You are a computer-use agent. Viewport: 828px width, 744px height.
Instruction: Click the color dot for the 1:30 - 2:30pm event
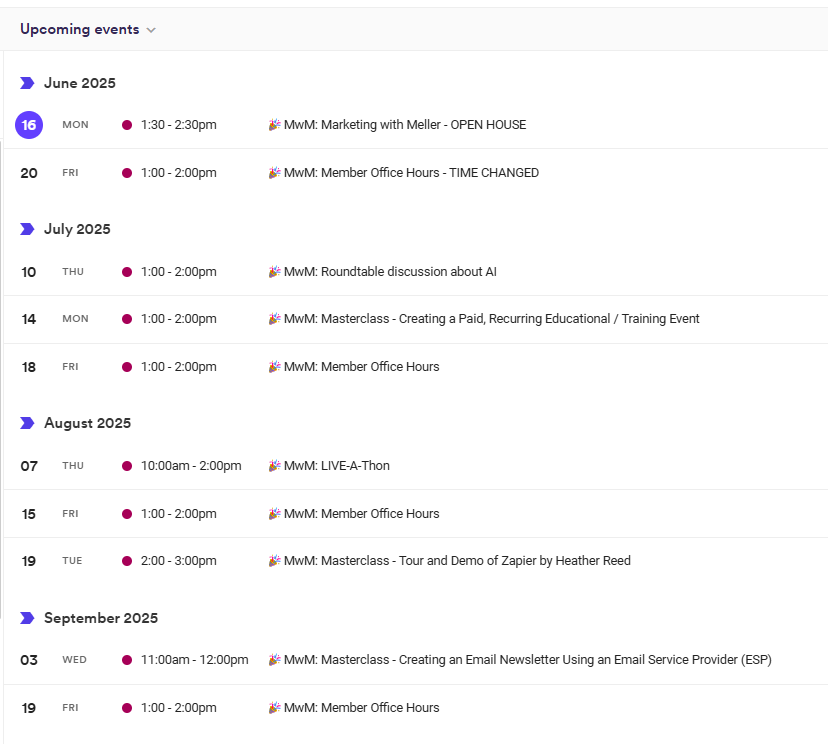coord(127,125)
